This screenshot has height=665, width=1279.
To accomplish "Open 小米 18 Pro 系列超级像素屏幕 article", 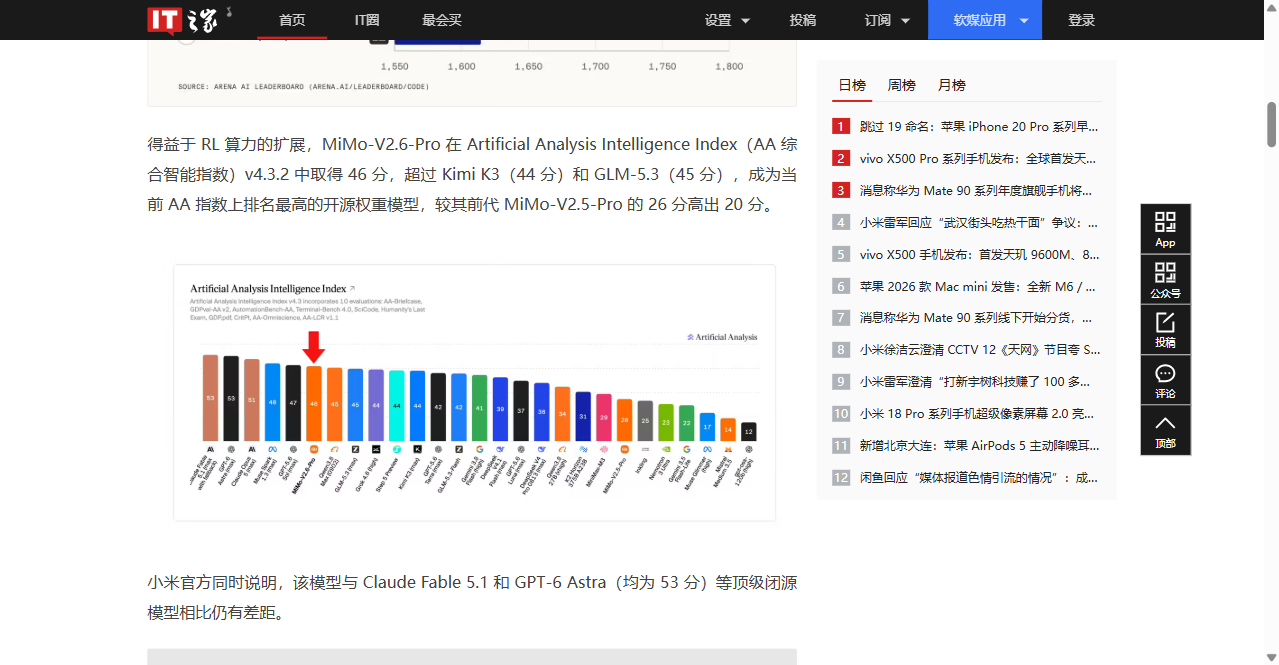I will click(x=979, y=413).
